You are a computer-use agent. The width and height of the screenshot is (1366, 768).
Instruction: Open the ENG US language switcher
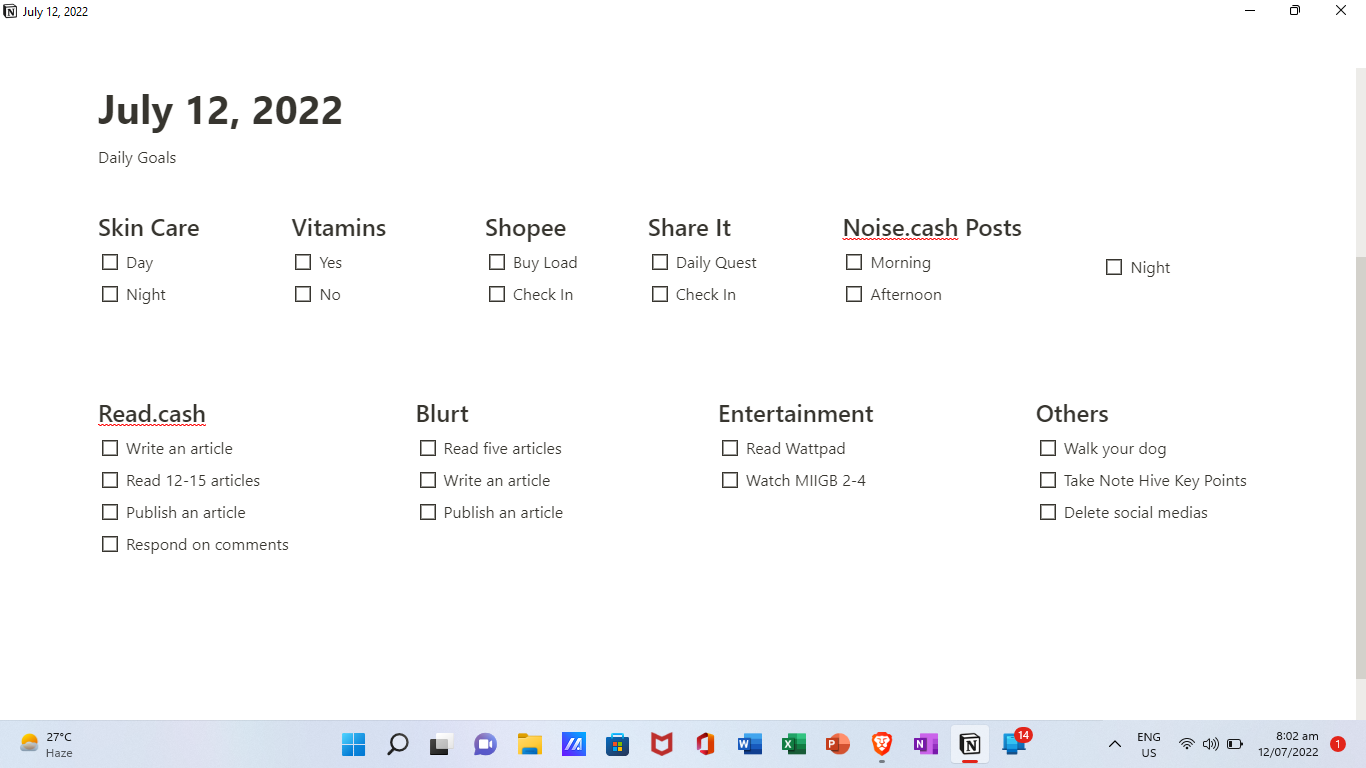click(x=1149, y=744)
